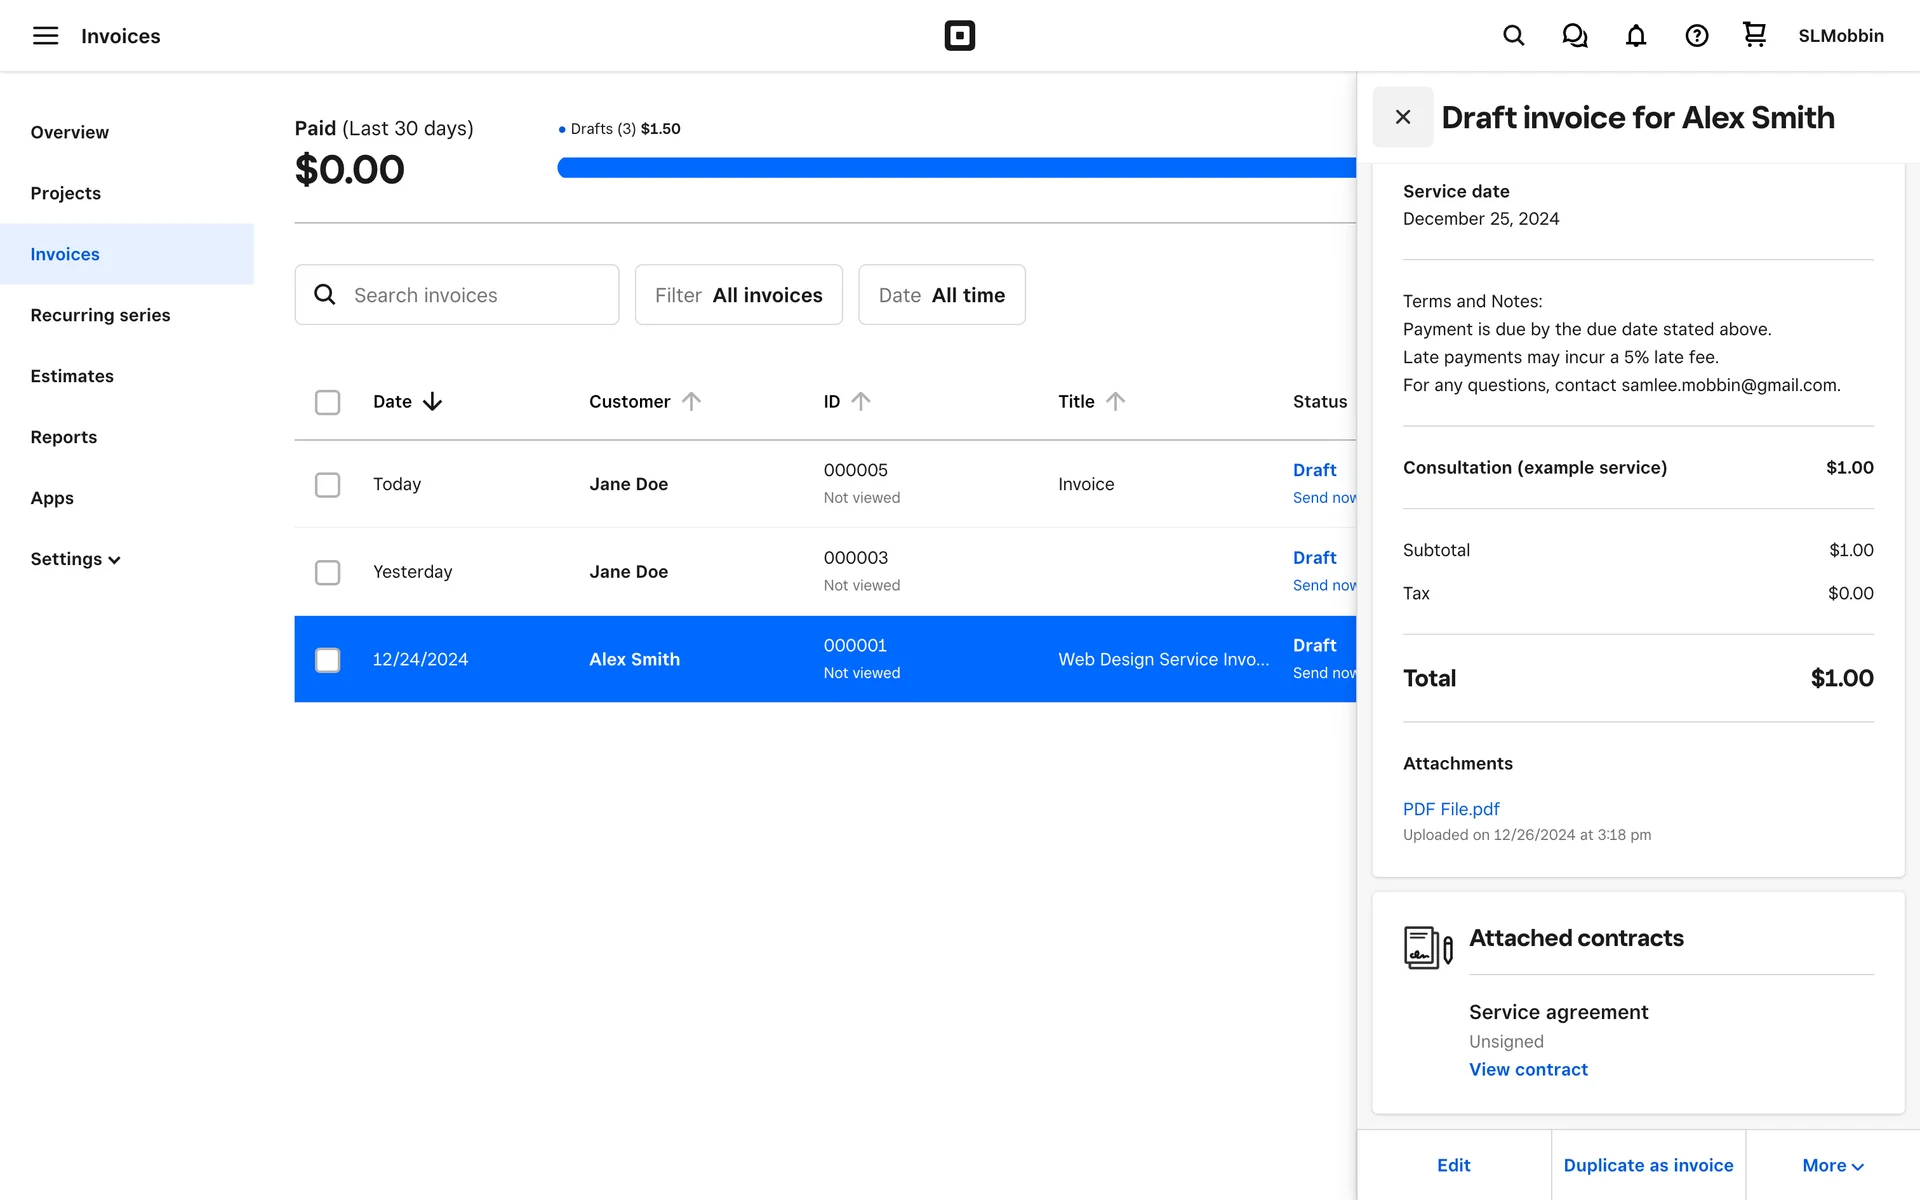Open the messages chat icon

click(x=1574, y=36)
